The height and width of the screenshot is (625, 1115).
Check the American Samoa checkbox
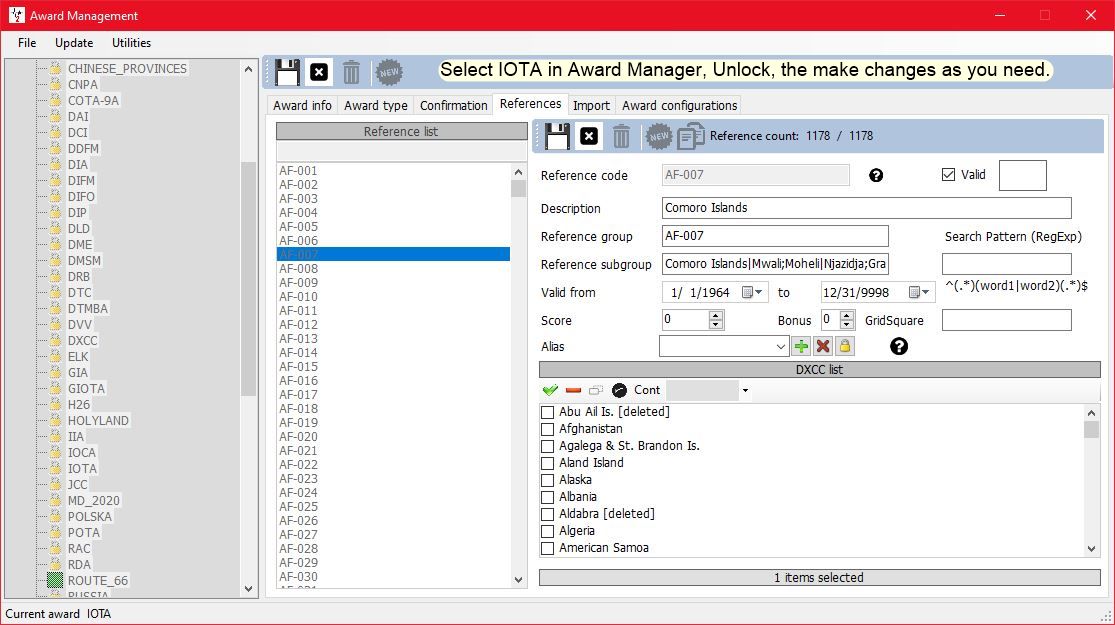click(x=548, y=548)
